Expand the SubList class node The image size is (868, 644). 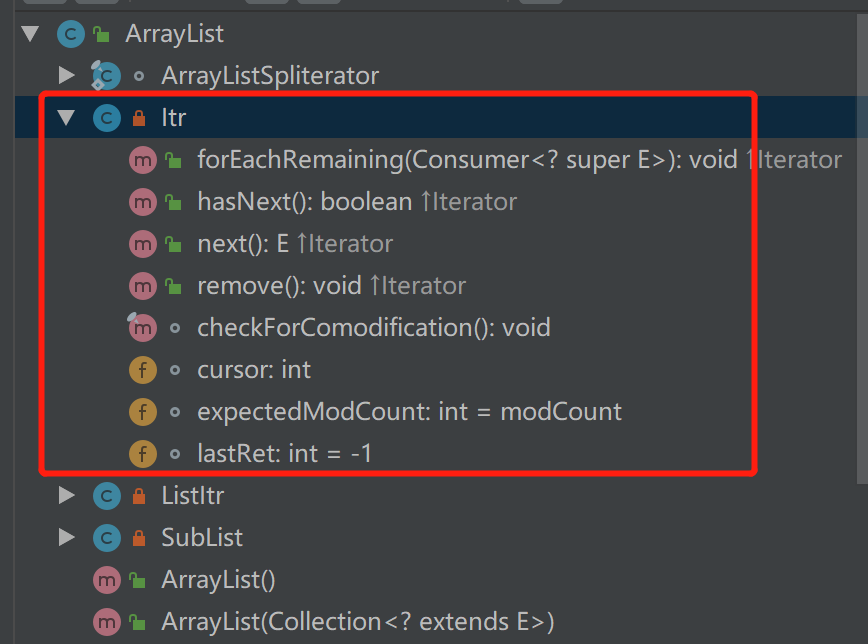(x=67, y=537)
